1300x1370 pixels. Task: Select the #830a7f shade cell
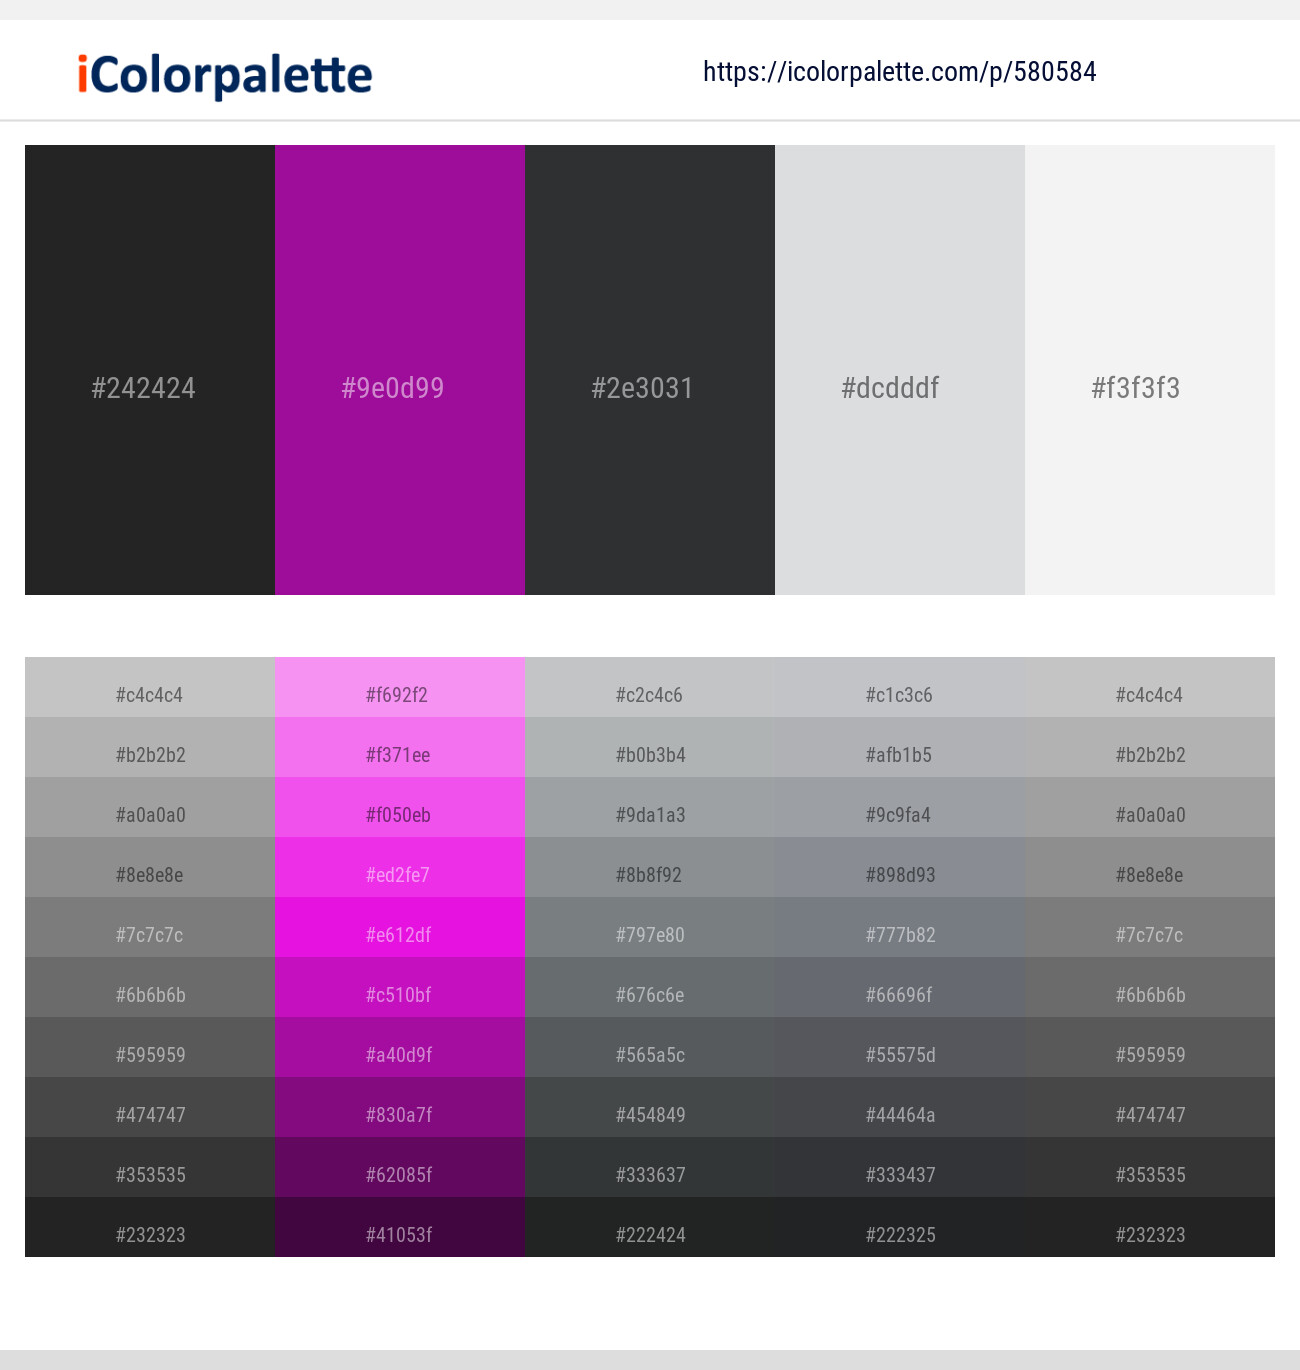click(x=400, y=1107)
